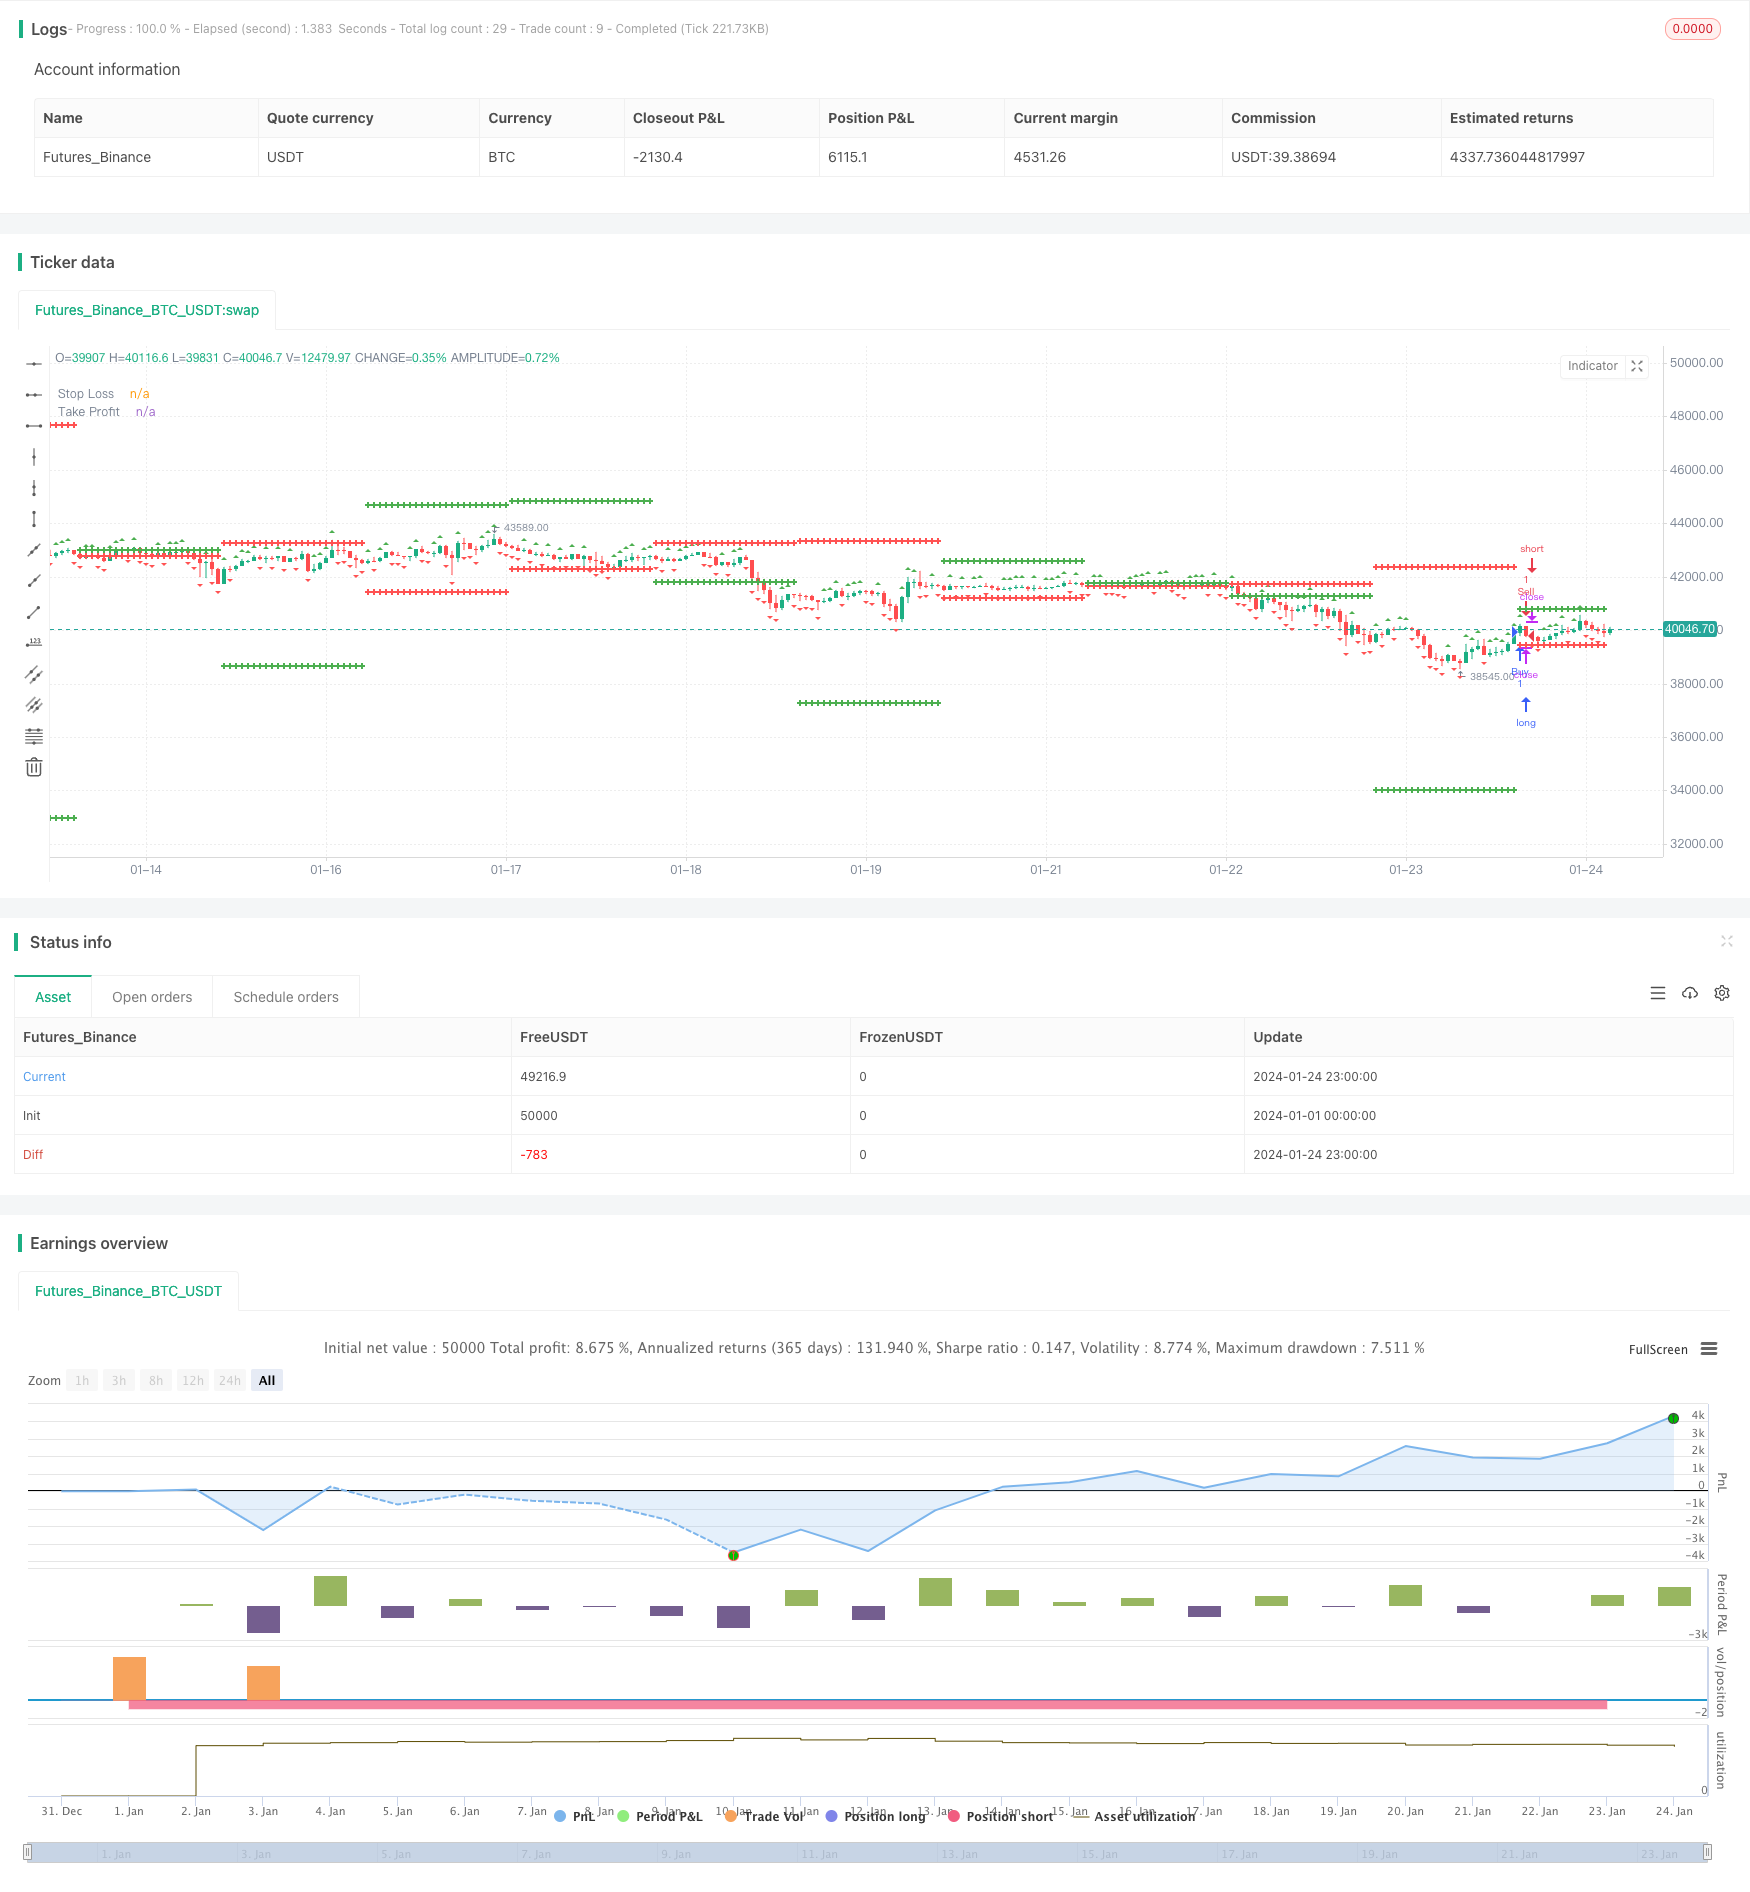Select the Asset tab
The width and height of the screenshot is (1750, 1892).
[x=53, y=997]
